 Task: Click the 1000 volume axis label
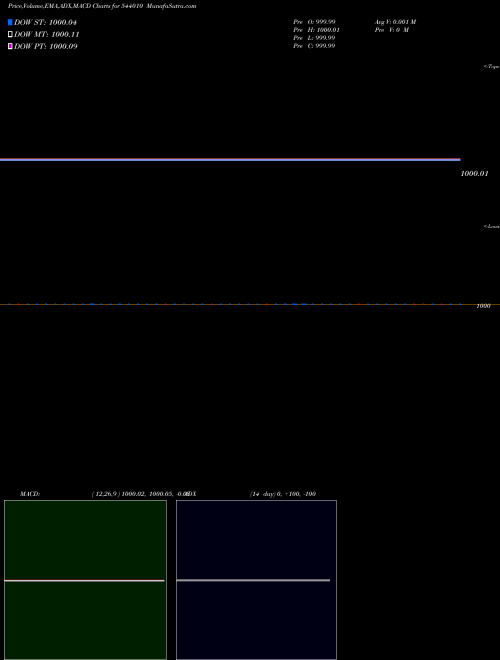point(483,306)
